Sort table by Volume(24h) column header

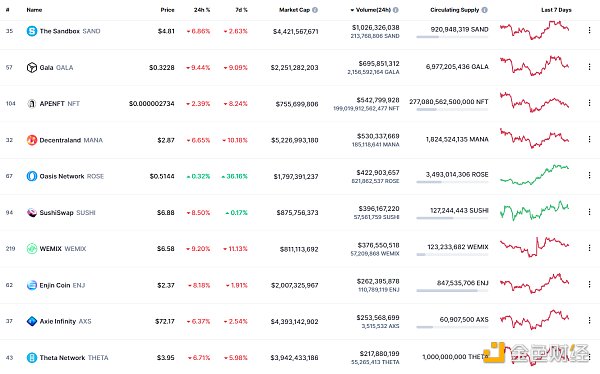(371, 10)
